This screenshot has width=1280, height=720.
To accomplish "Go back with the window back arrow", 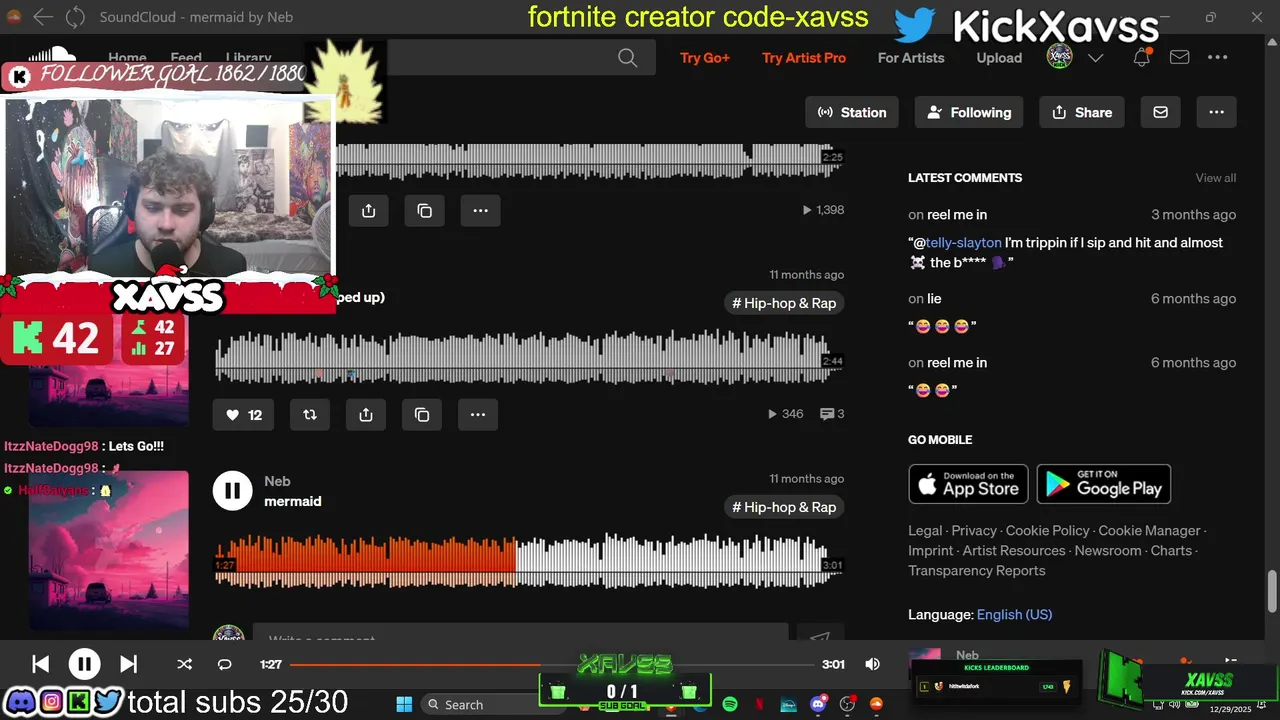I will (42, 17).
